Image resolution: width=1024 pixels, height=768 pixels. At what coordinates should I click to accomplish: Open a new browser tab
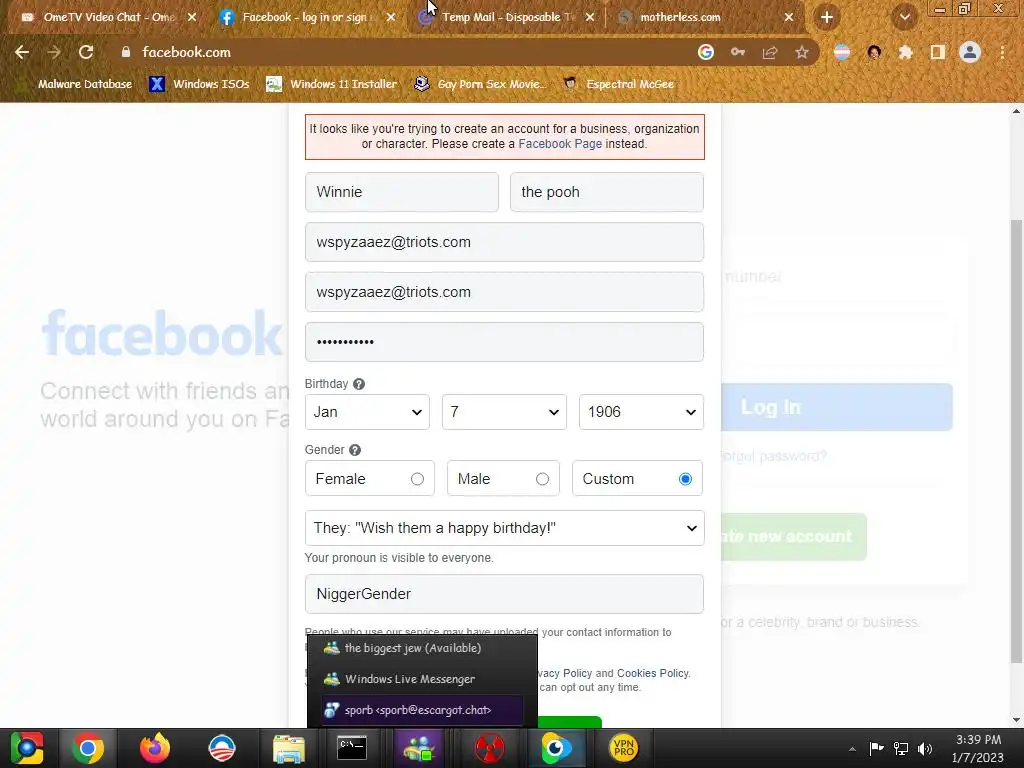point(827,17)
